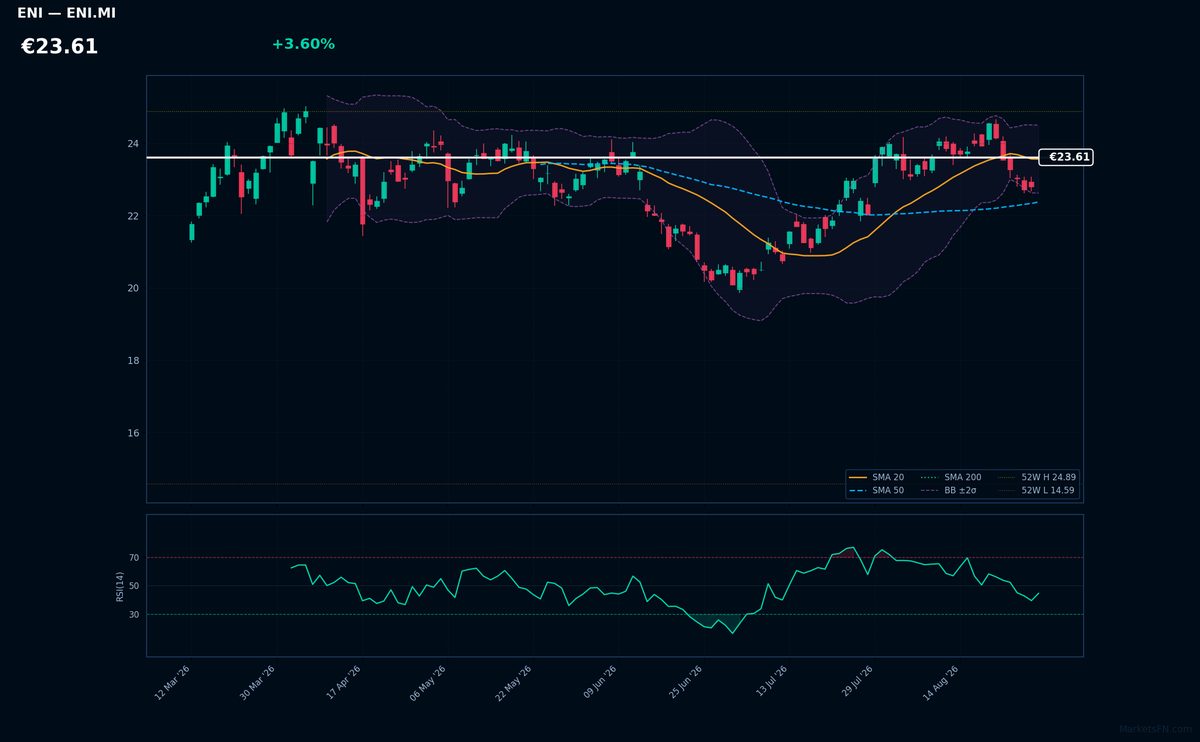Click the 17 Apr '26 date label
Image resolution: width=1200 pixels, height=742 pixels.
342,682
